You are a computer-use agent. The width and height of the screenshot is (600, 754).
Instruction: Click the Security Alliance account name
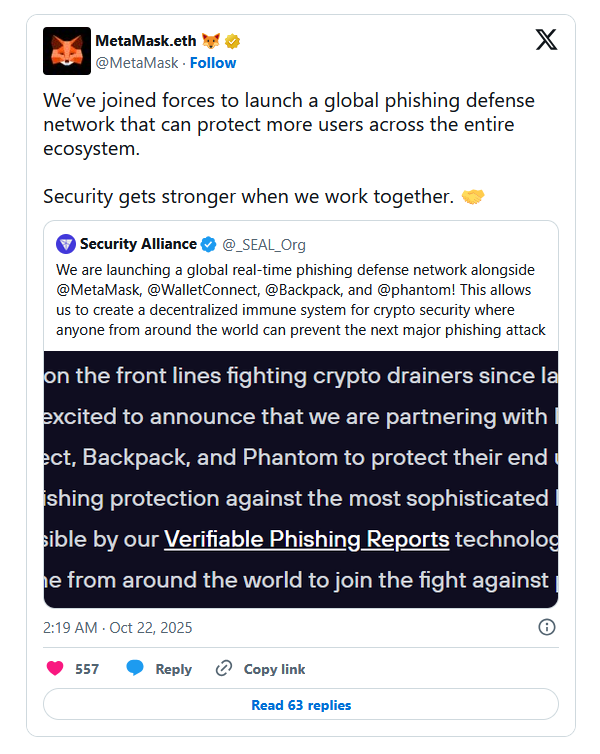(x=137, y=244)
